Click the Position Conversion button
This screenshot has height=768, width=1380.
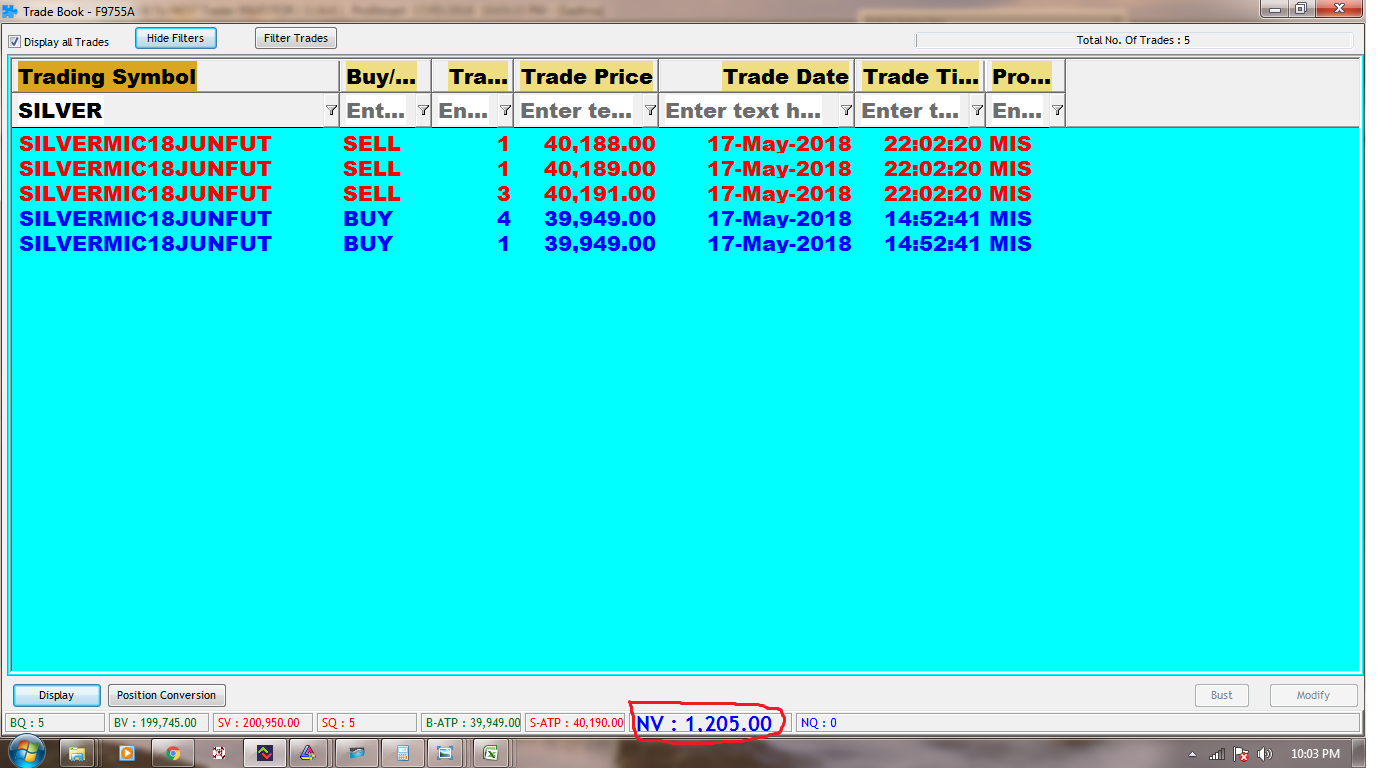click(166, 695)
